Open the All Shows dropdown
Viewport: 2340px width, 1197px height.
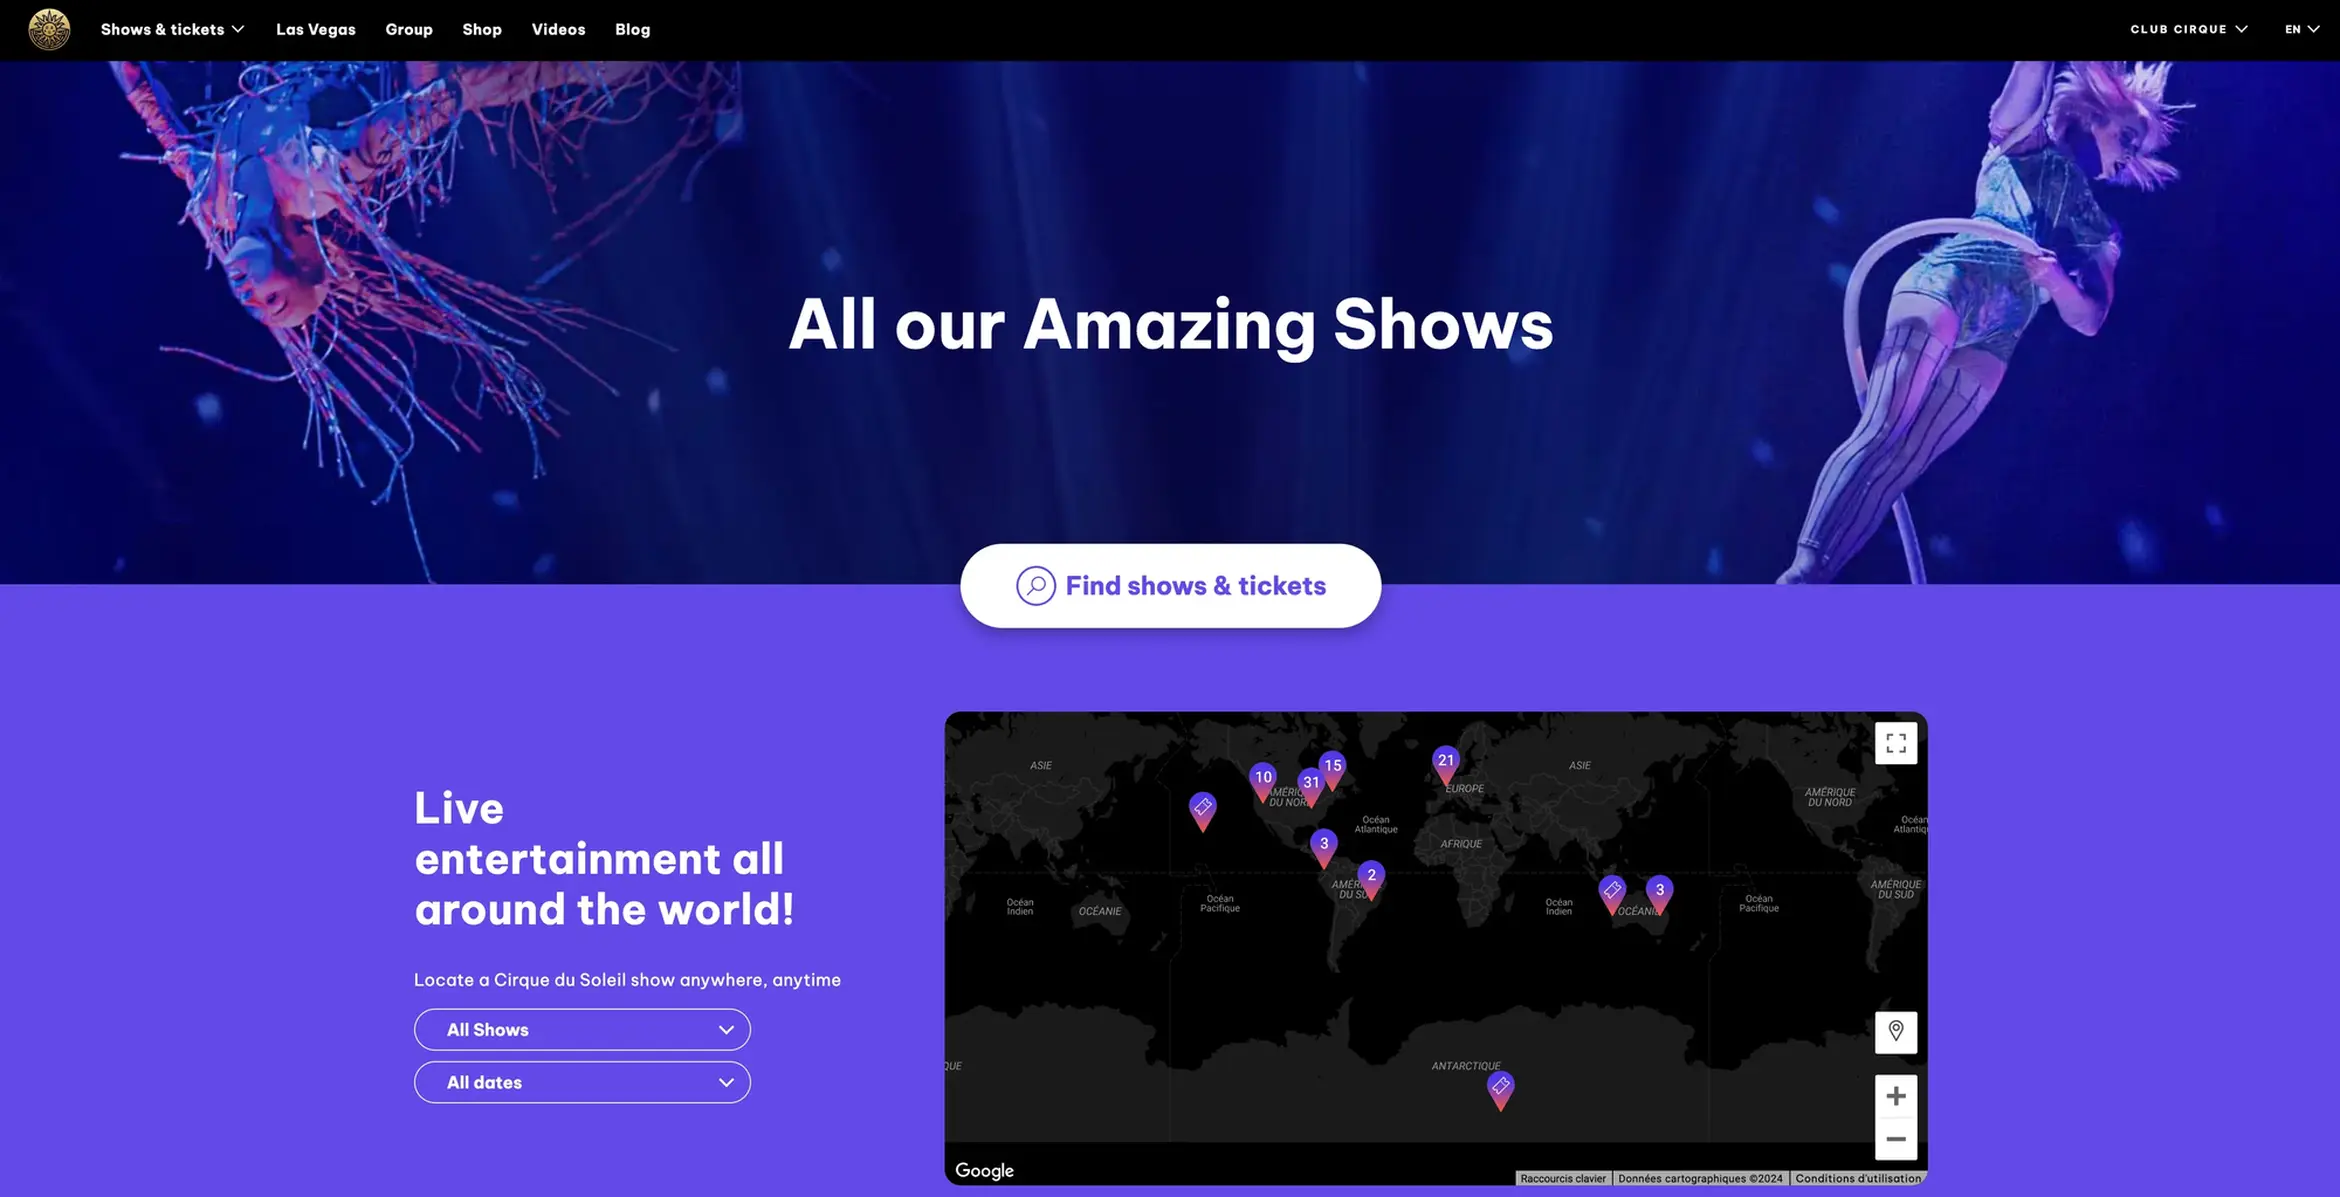coord(582,1029)
